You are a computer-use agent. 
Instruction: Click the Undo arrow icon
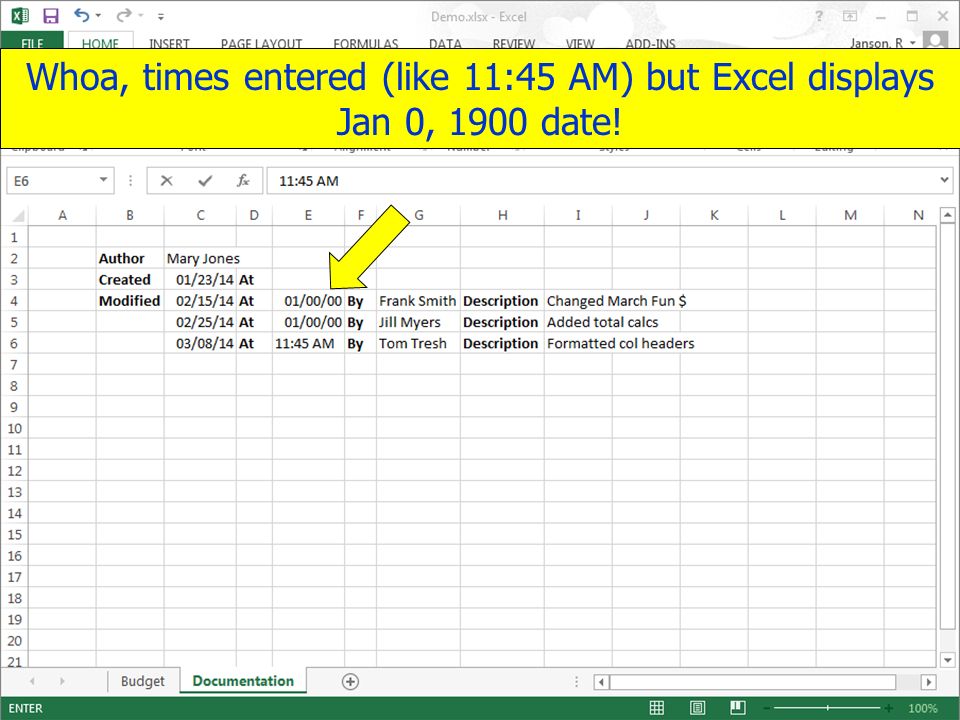click(81, 15)
